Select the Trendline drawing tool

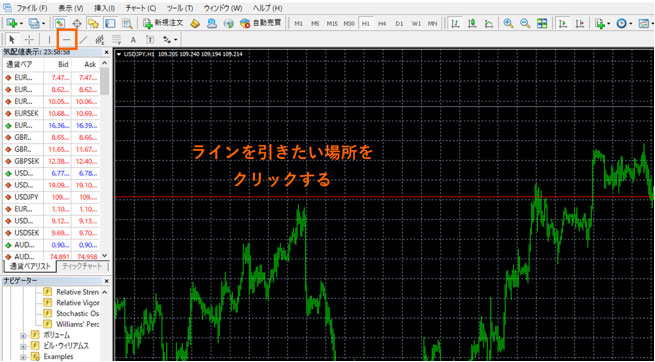(84, 40)
